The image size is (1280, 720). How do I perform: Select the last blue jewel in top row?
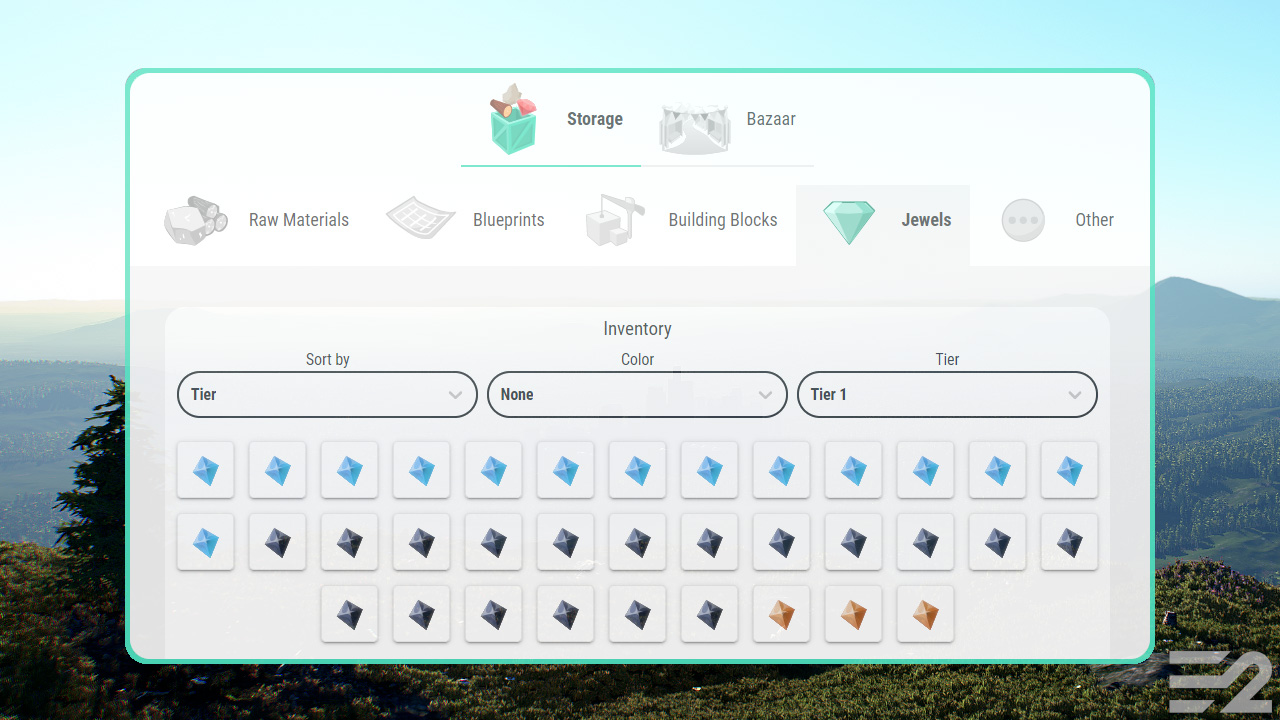point(1069,470)
